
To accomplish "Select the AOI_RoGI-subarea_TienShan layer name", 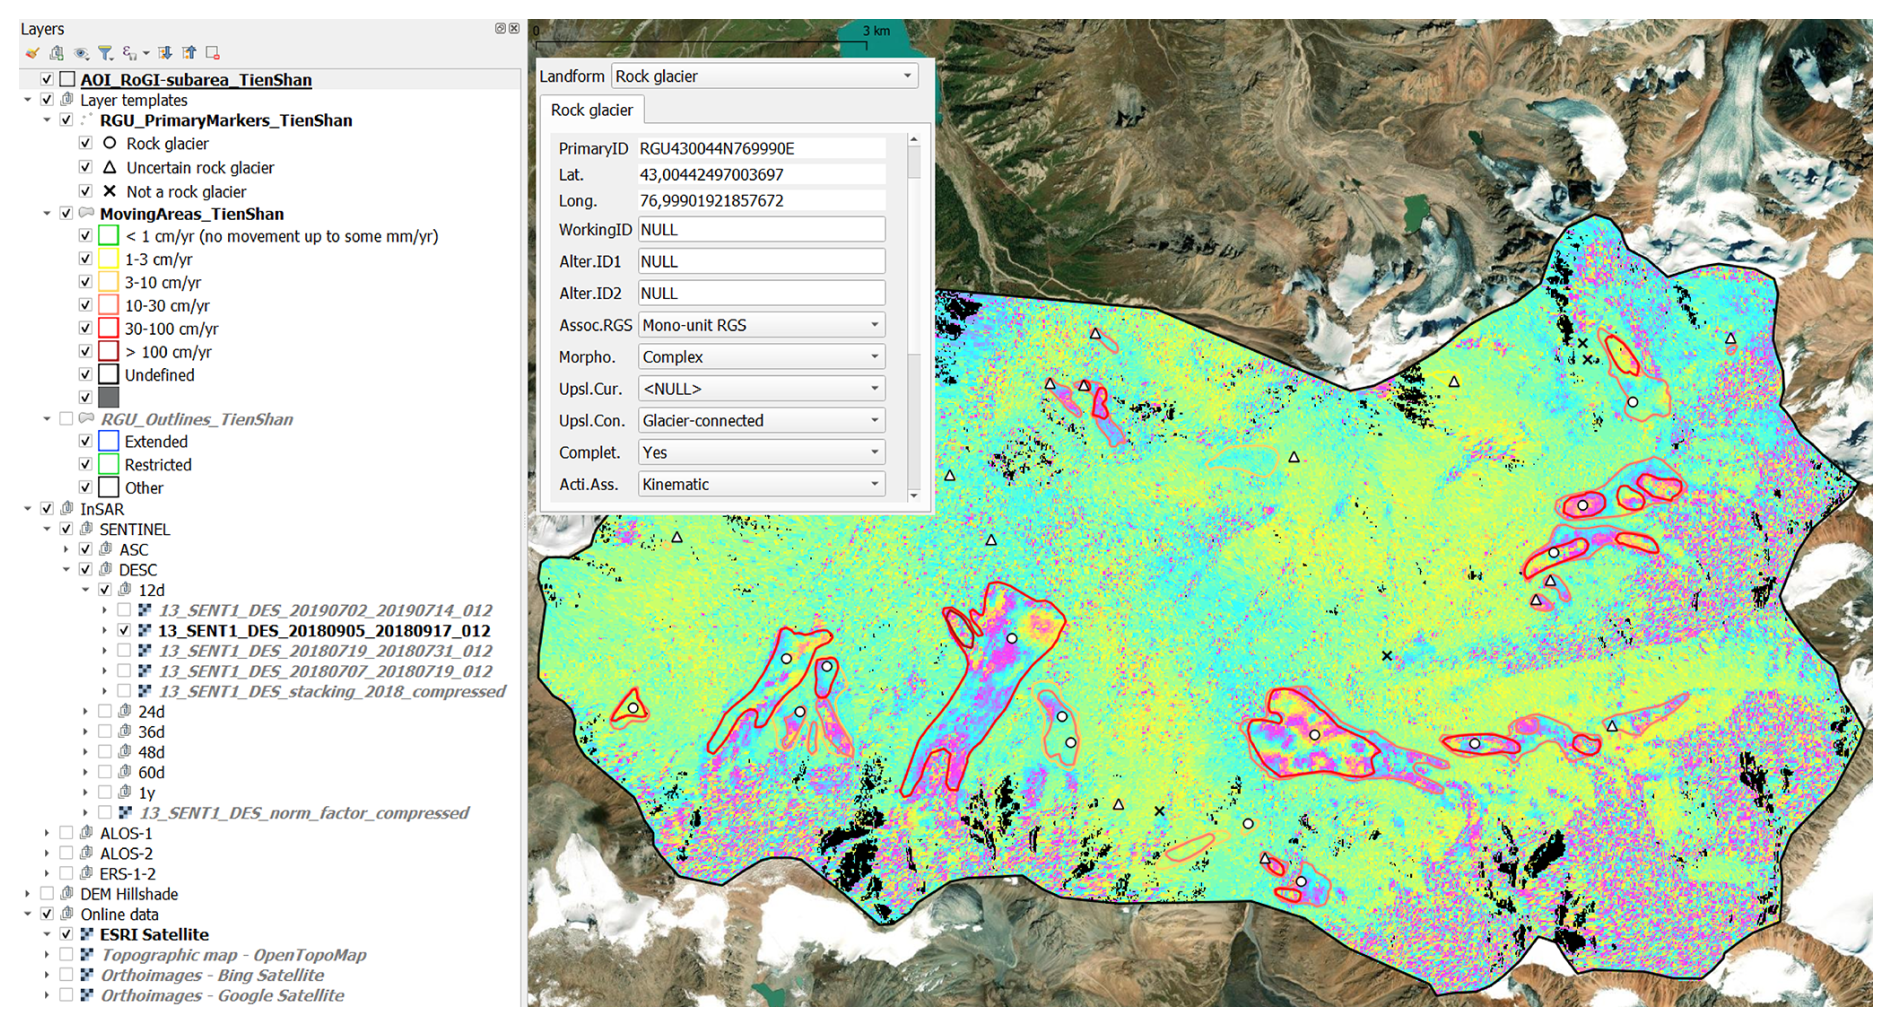I will [x=196, y=80].
